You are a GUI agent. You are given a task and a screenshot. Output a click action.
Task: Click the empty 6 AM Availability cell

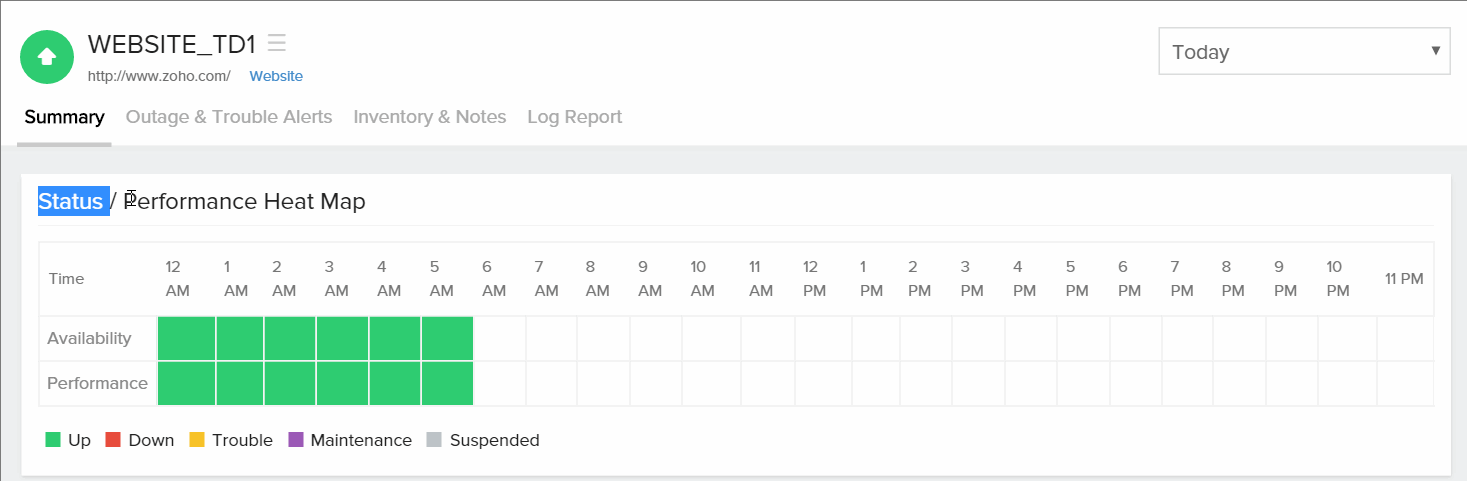499,338
